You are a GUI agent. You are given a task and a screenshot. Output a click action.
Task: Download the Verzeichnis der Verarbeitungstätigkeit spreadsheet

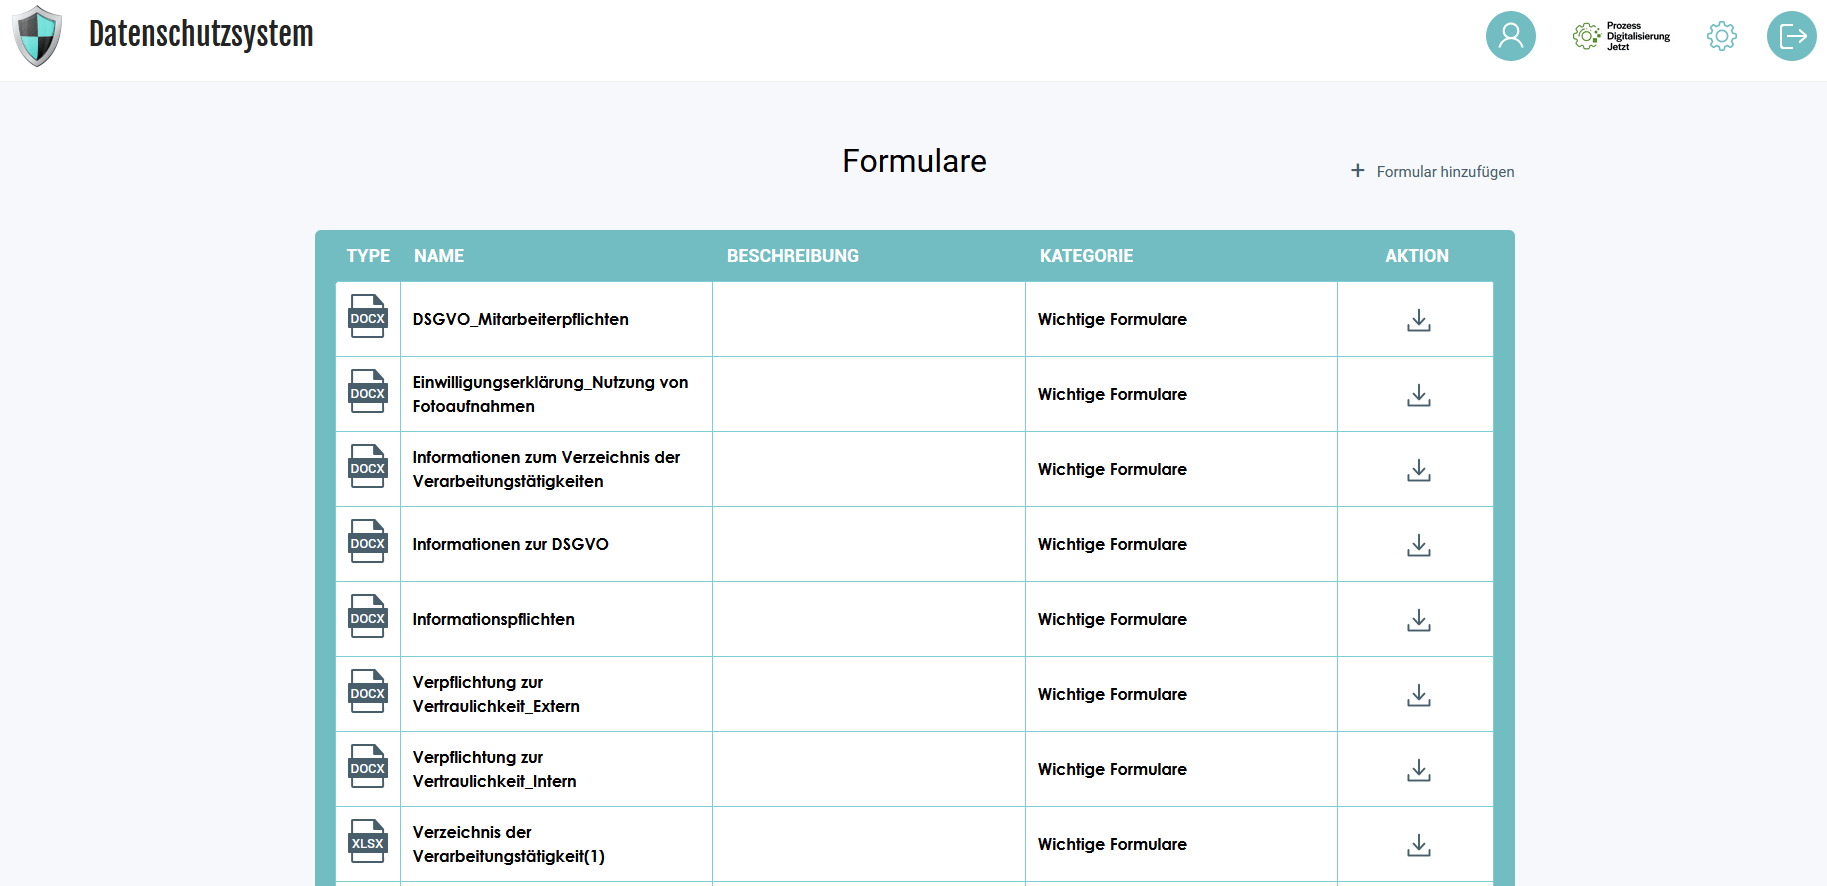coord(1418,845)
